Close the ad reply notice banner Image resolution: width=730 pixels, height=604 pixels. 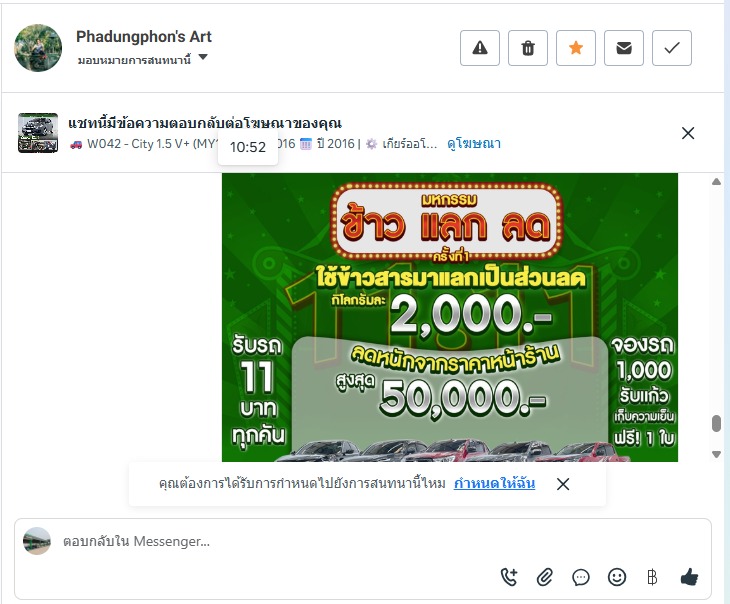(x=688, y=133)
